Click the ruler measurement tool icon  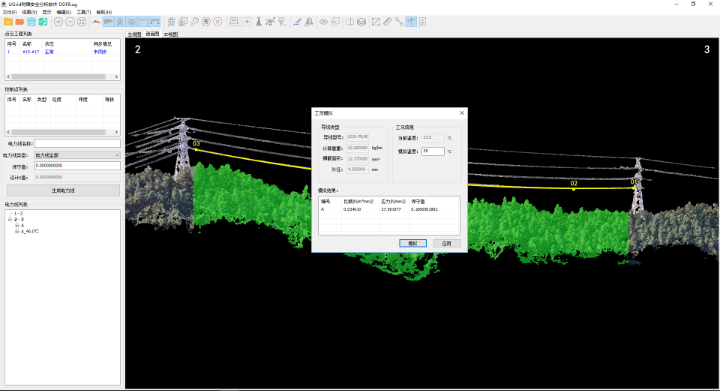(388, 22)
